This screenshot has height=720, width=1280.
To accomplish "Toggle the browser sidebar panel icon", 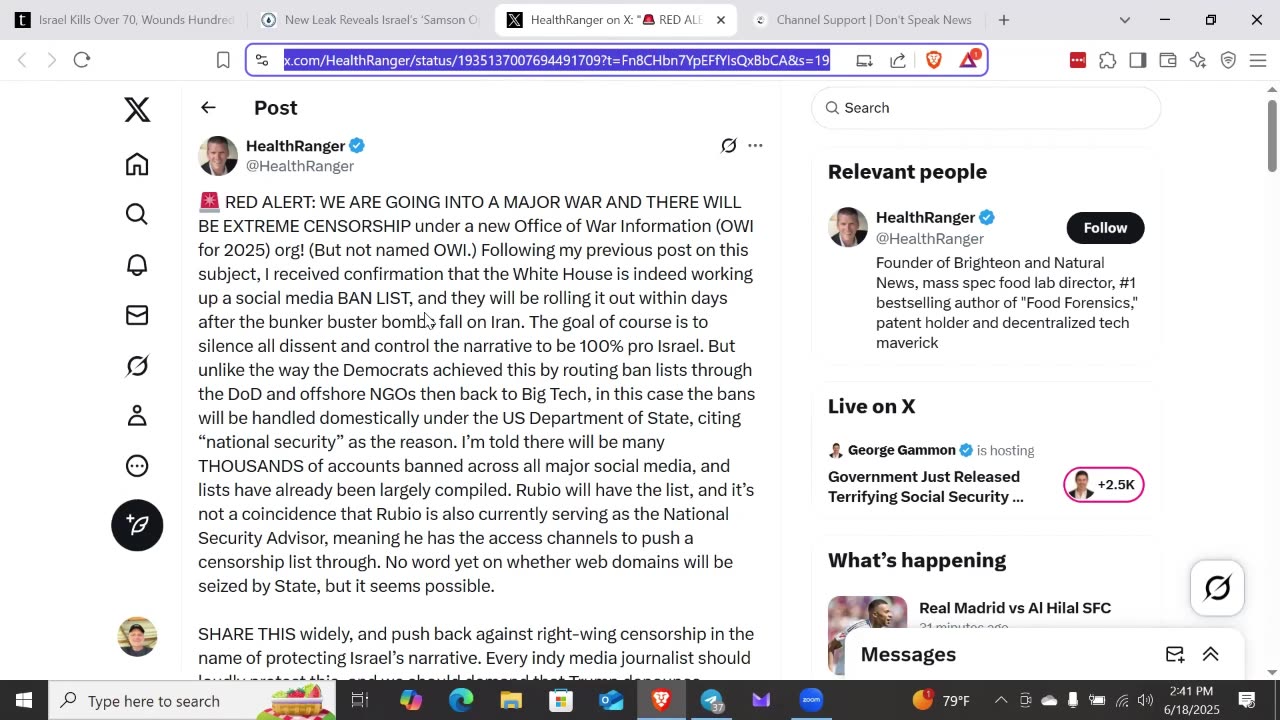I will coord(1137,60).
